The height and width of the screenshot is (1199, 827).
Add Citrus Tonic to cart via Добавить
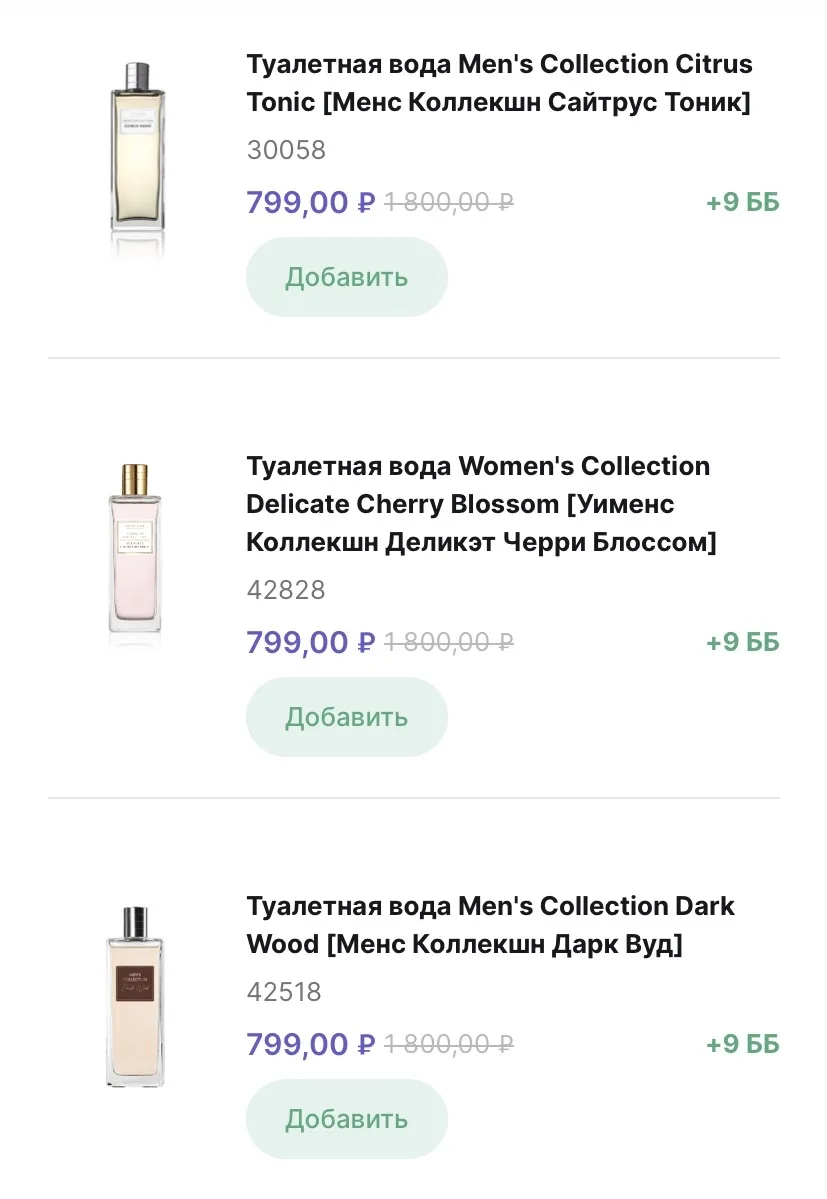point(346,277)
